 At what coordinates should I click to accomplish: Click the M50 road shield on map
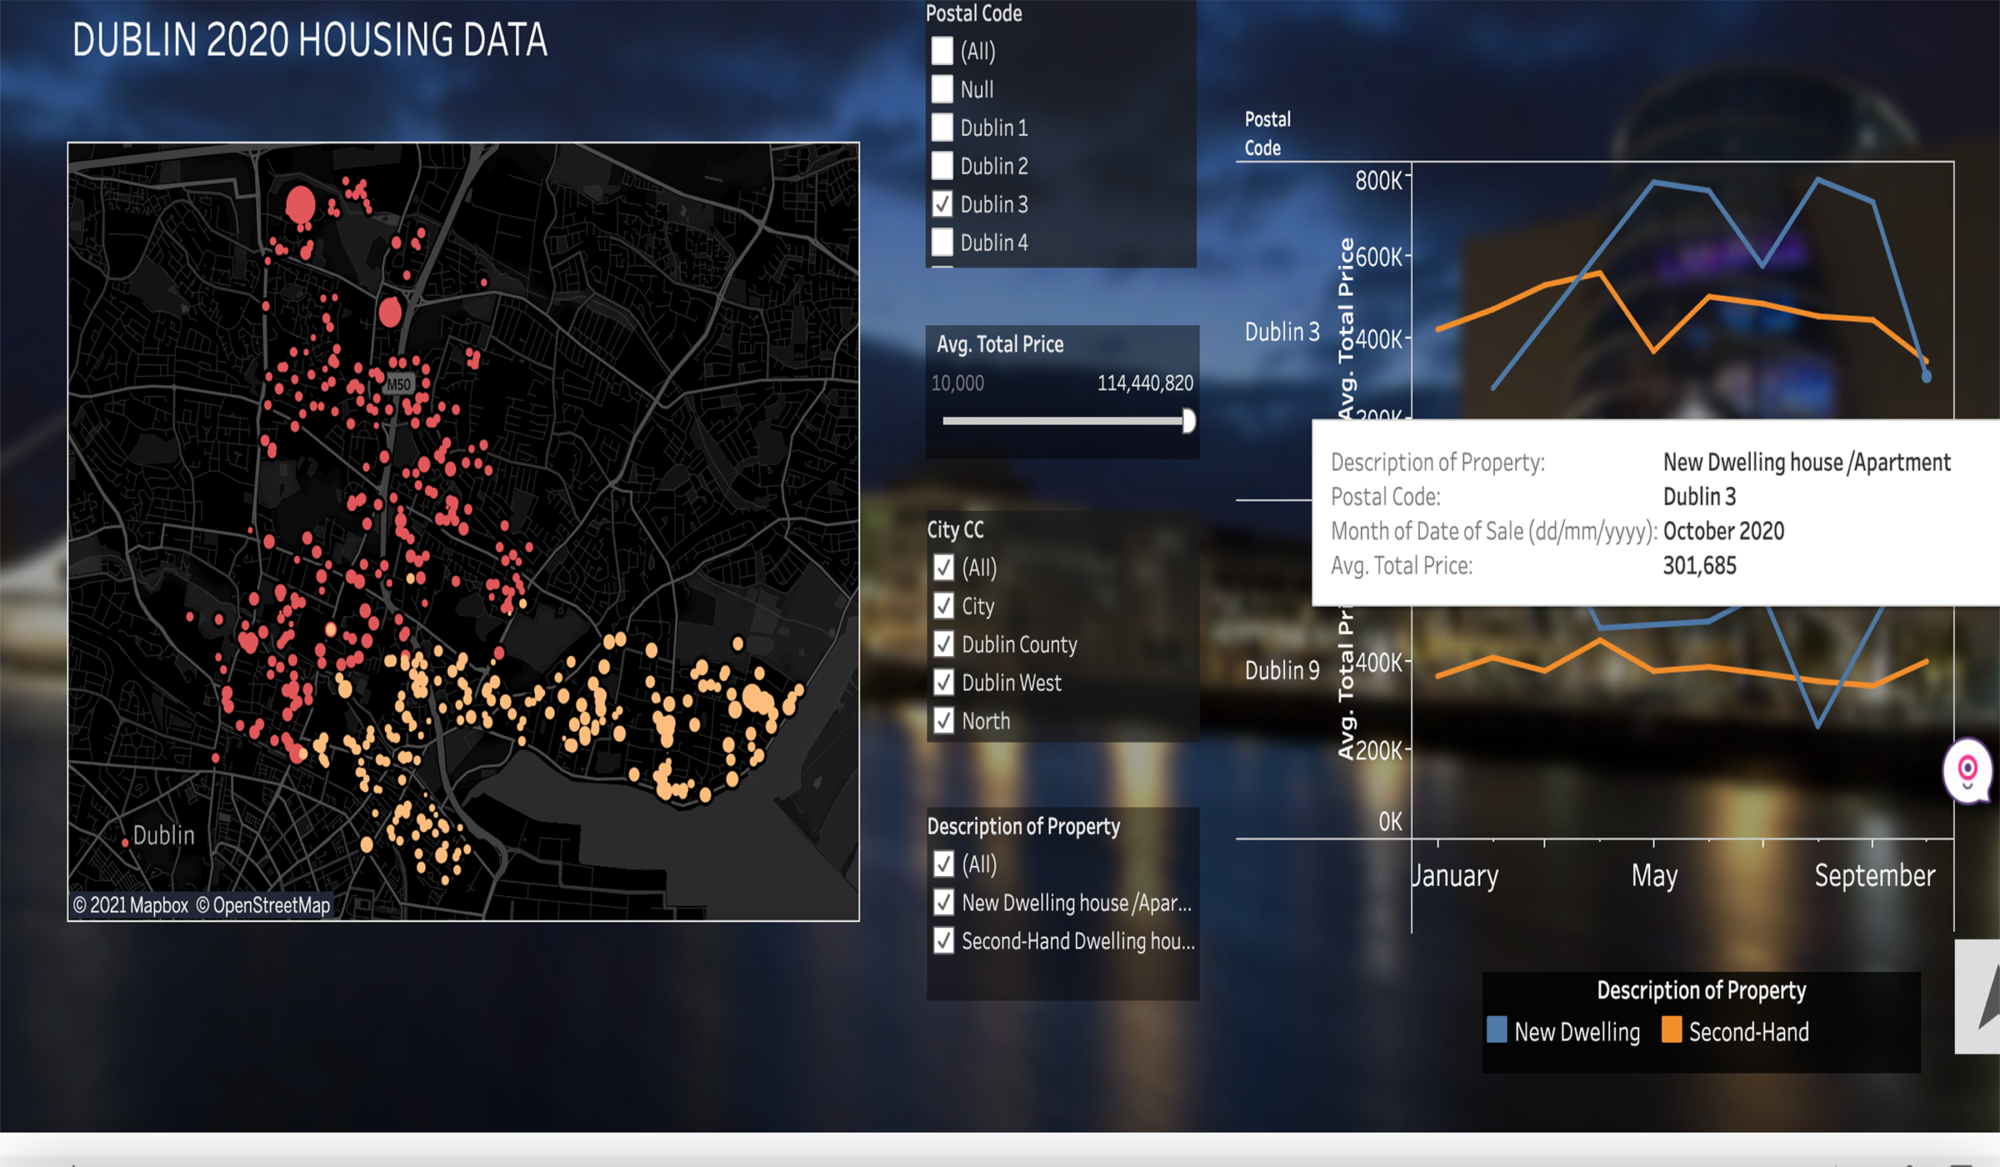tap(398, 384)
